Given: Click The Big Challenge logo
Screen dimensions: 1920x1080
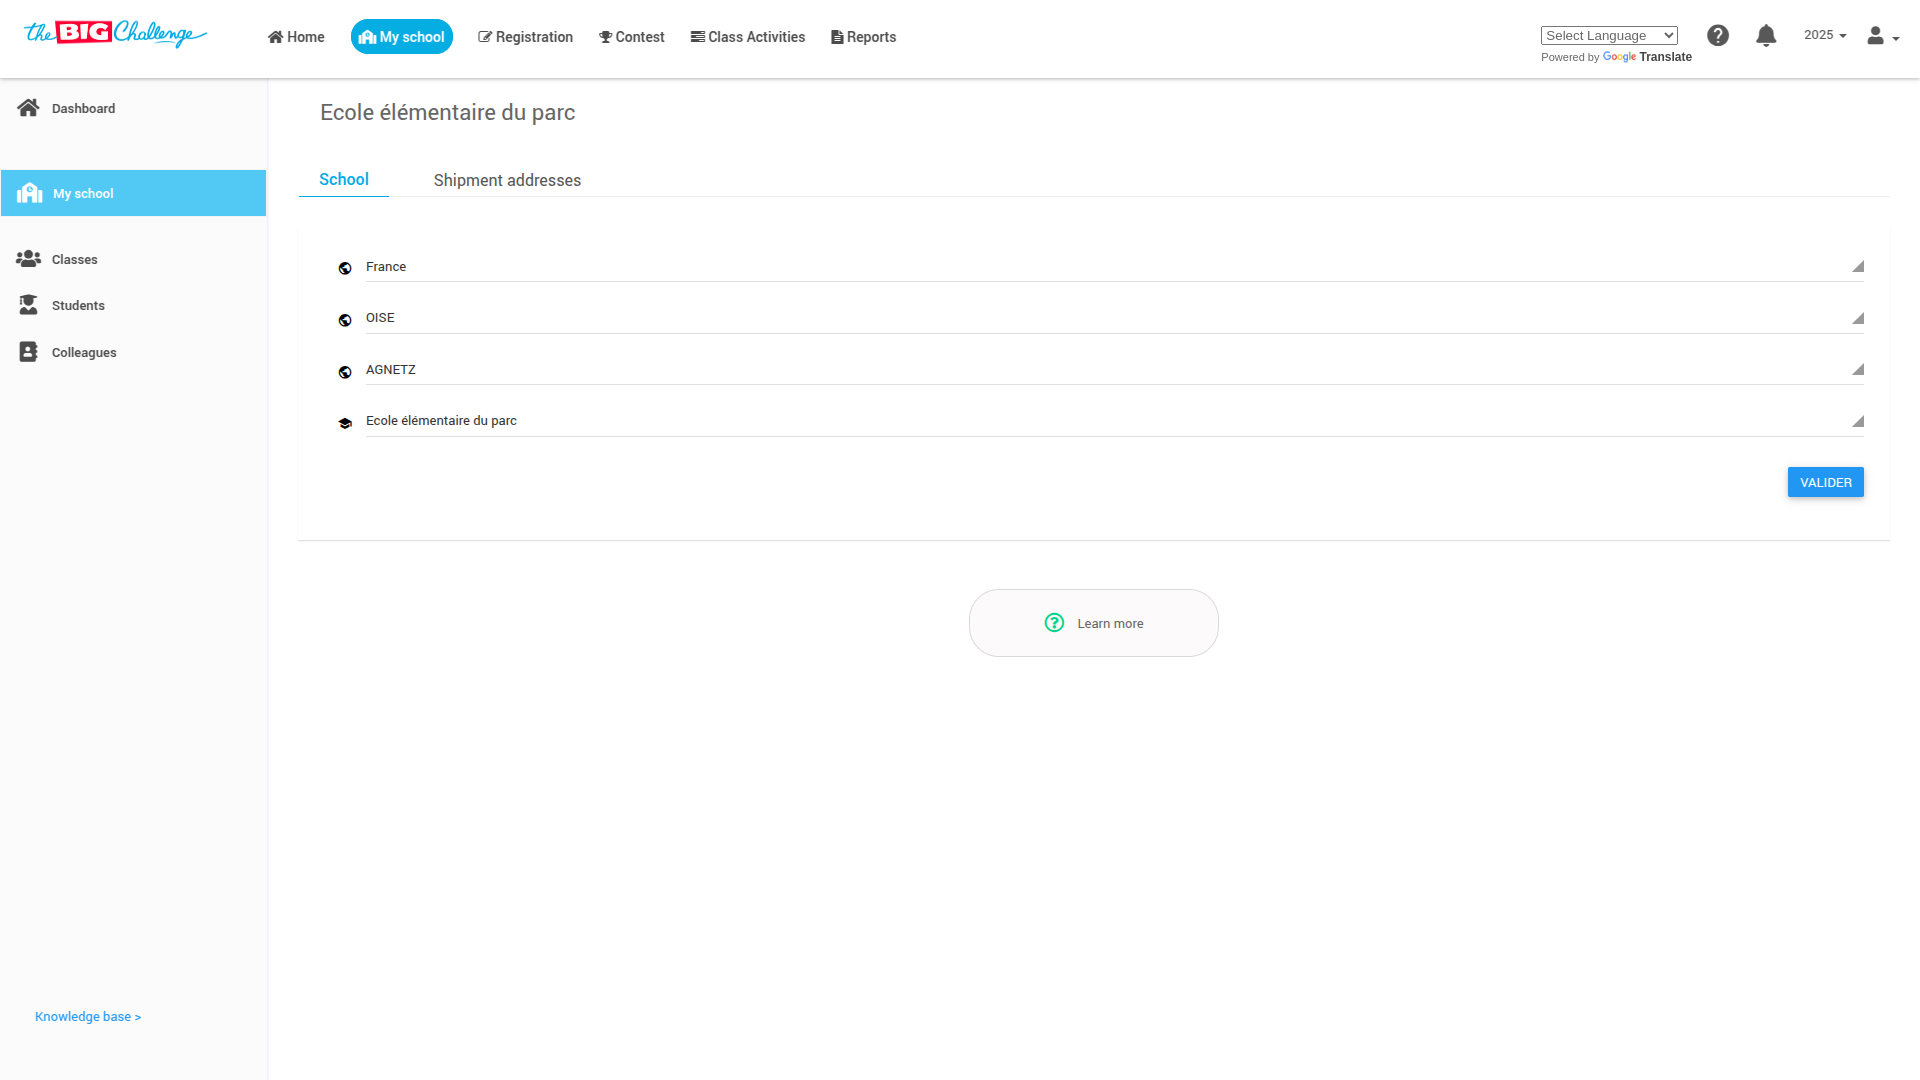Looking at the screenshot, I should coord(115,34).
